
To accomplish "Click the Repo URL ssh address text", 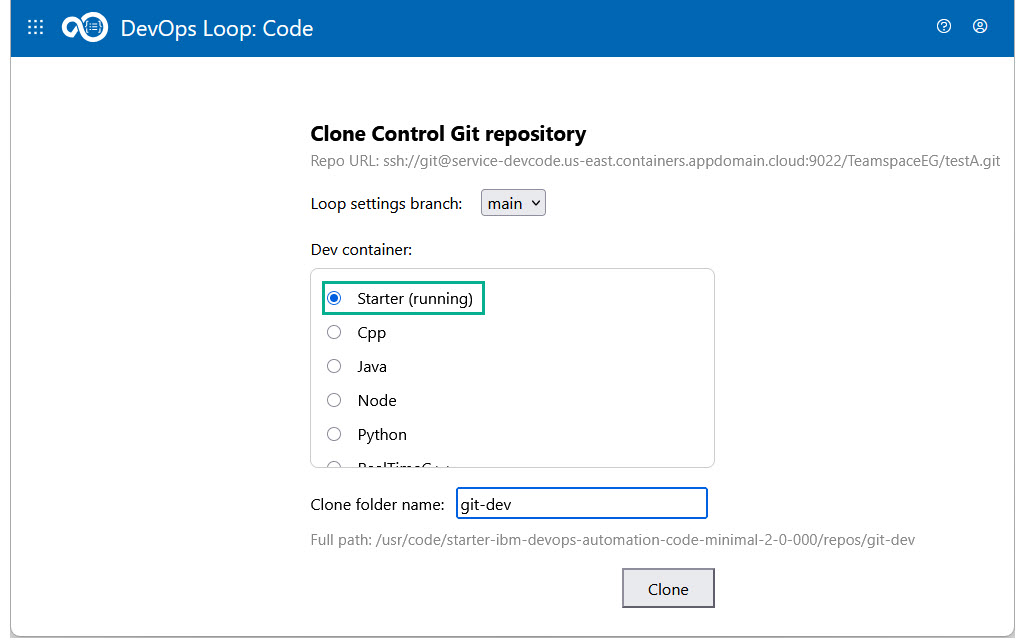I will pos(655,160).
